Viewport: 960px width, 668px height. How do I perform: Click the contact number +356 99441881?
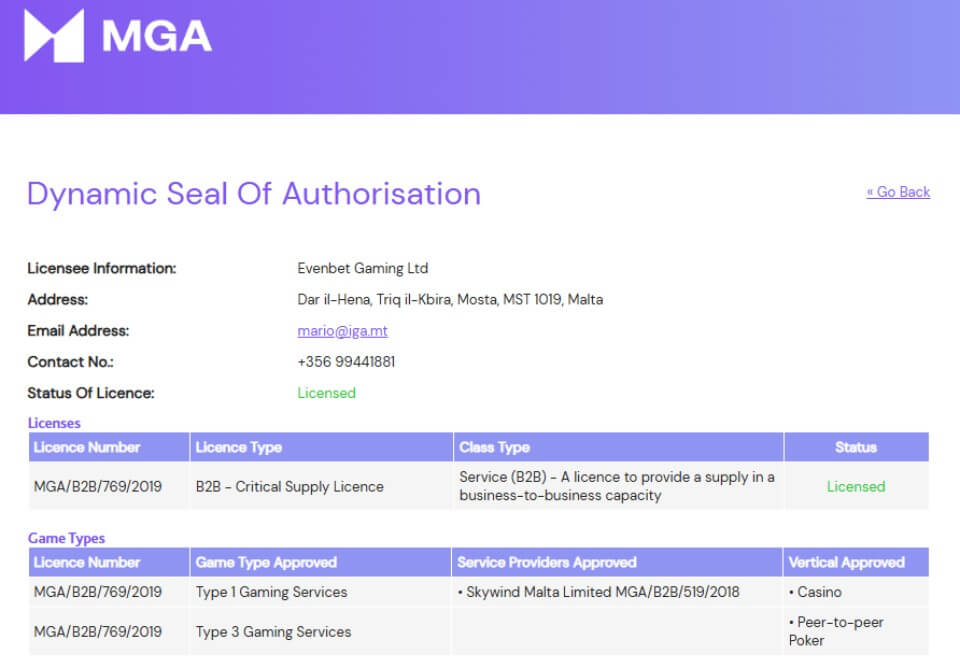(346, 362)
